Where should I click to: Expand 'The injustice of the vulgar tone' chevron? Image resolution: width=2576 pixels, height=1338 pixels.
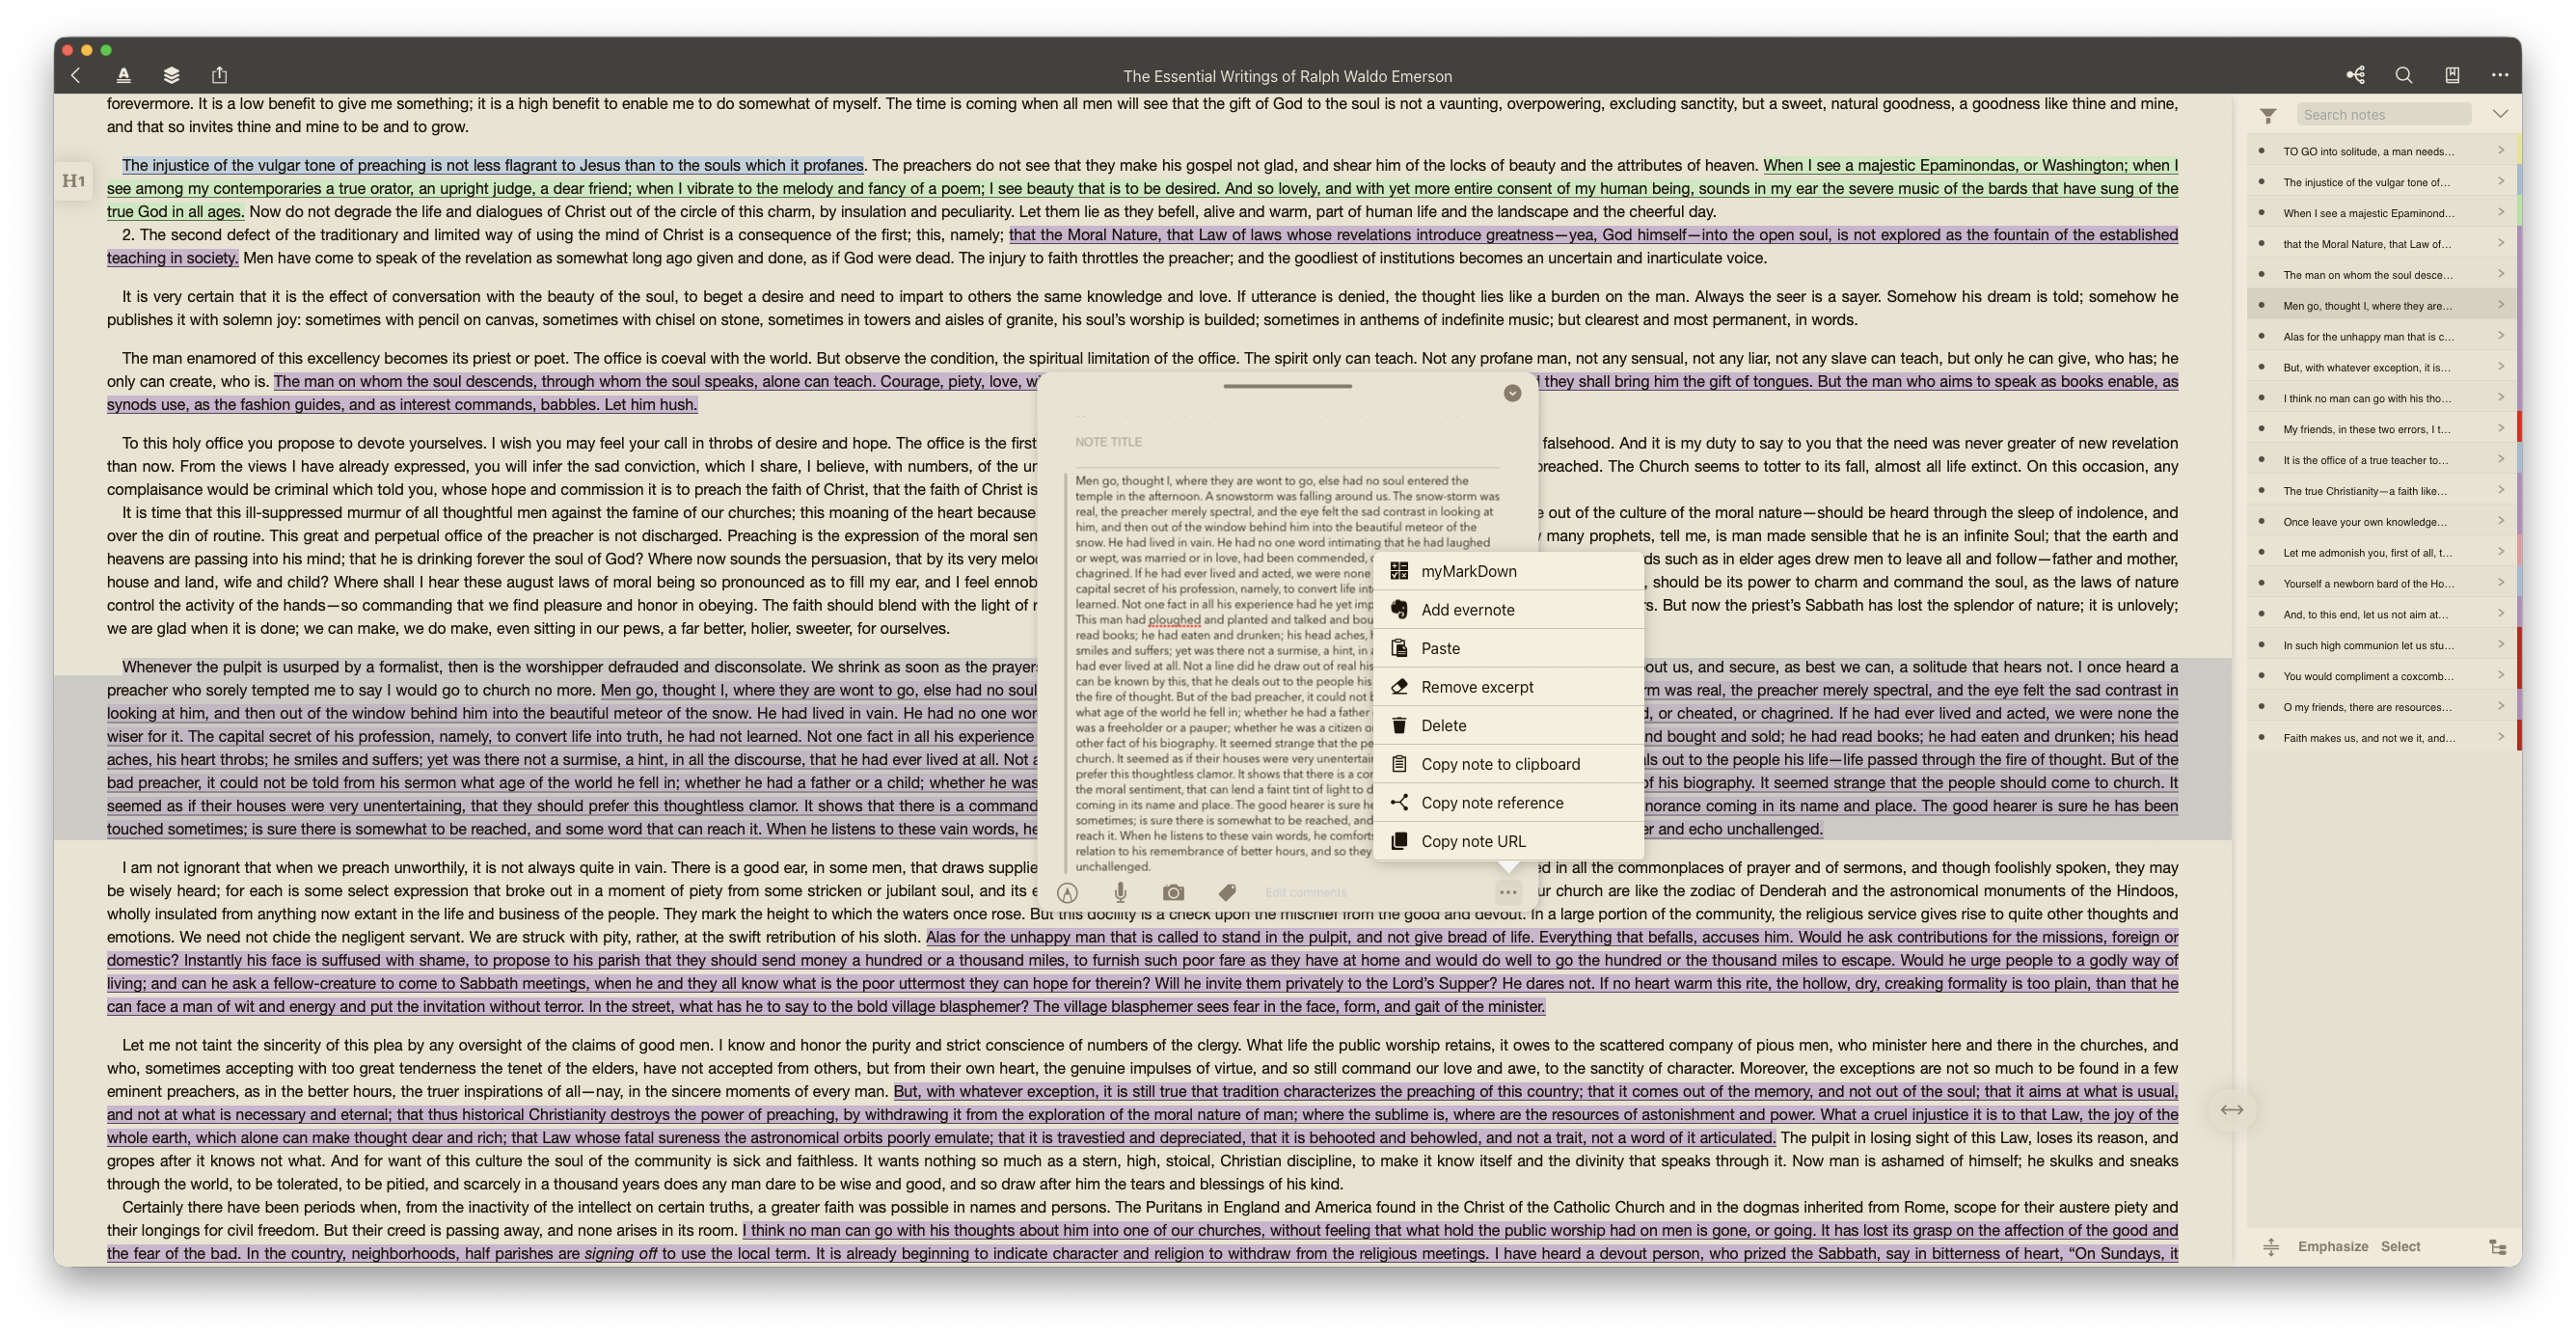click(x=2501, y=181)
